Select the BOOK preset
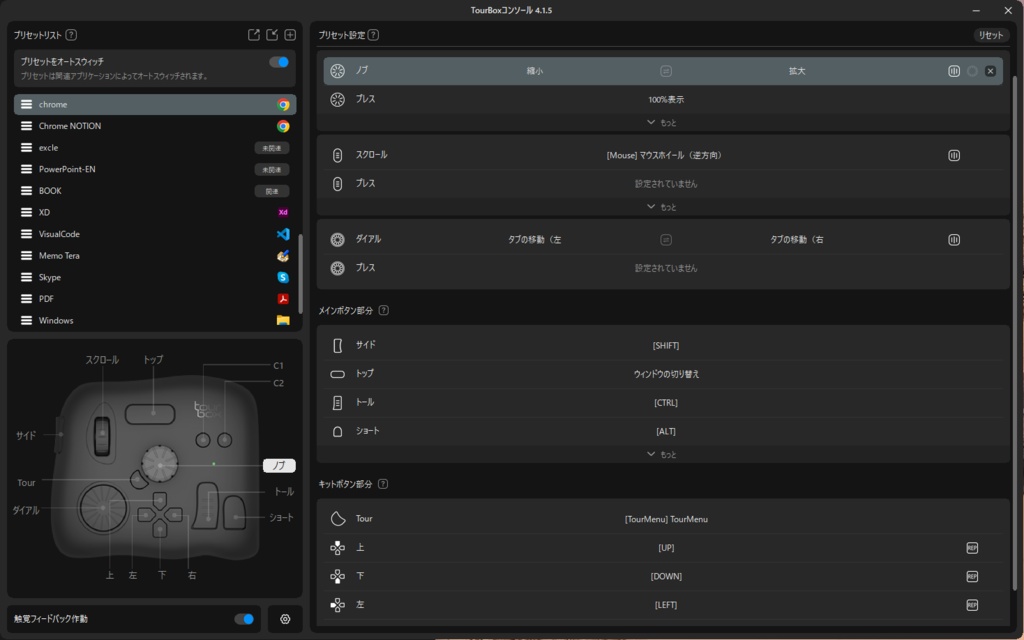 pos(155,191)
